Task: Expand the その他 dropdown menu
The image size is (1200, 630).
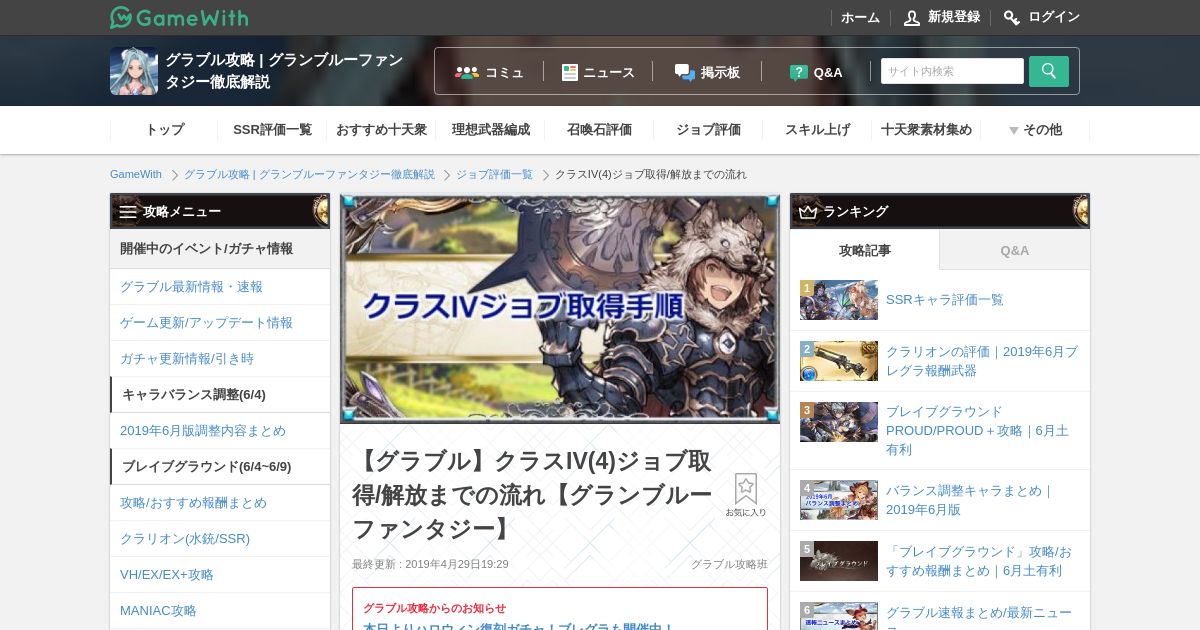Action: (1035, 130)
